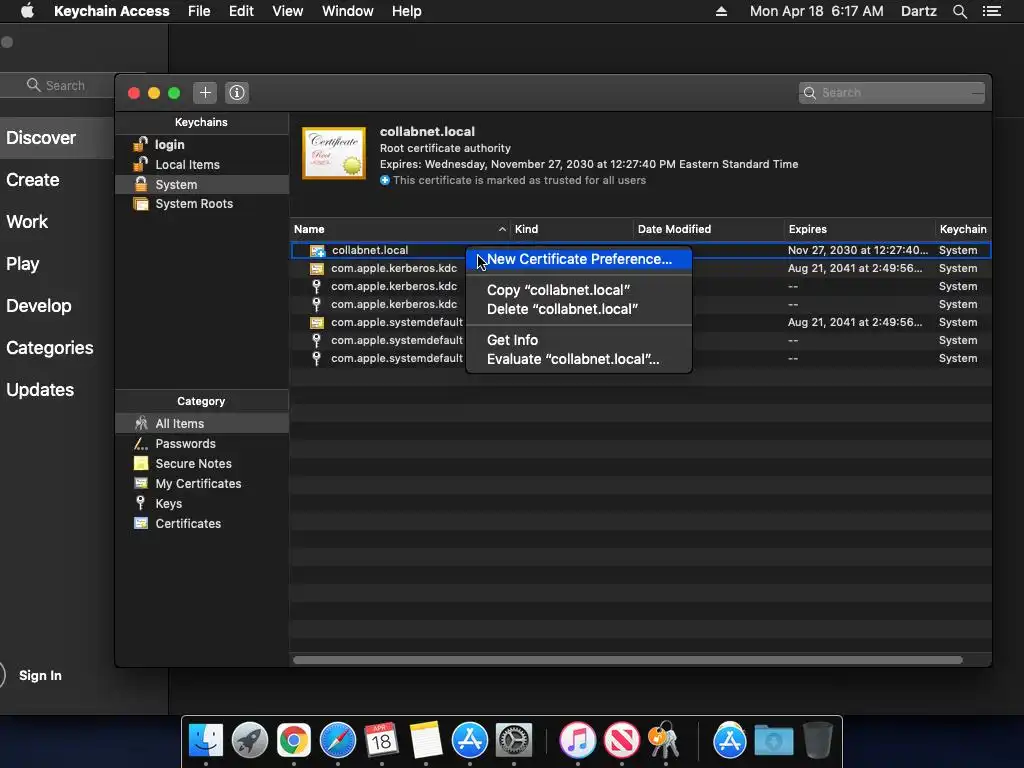Click the Spotlight search icon in menu bar
This screenshot has height=768, width=1024.
[x=959, y=11]
